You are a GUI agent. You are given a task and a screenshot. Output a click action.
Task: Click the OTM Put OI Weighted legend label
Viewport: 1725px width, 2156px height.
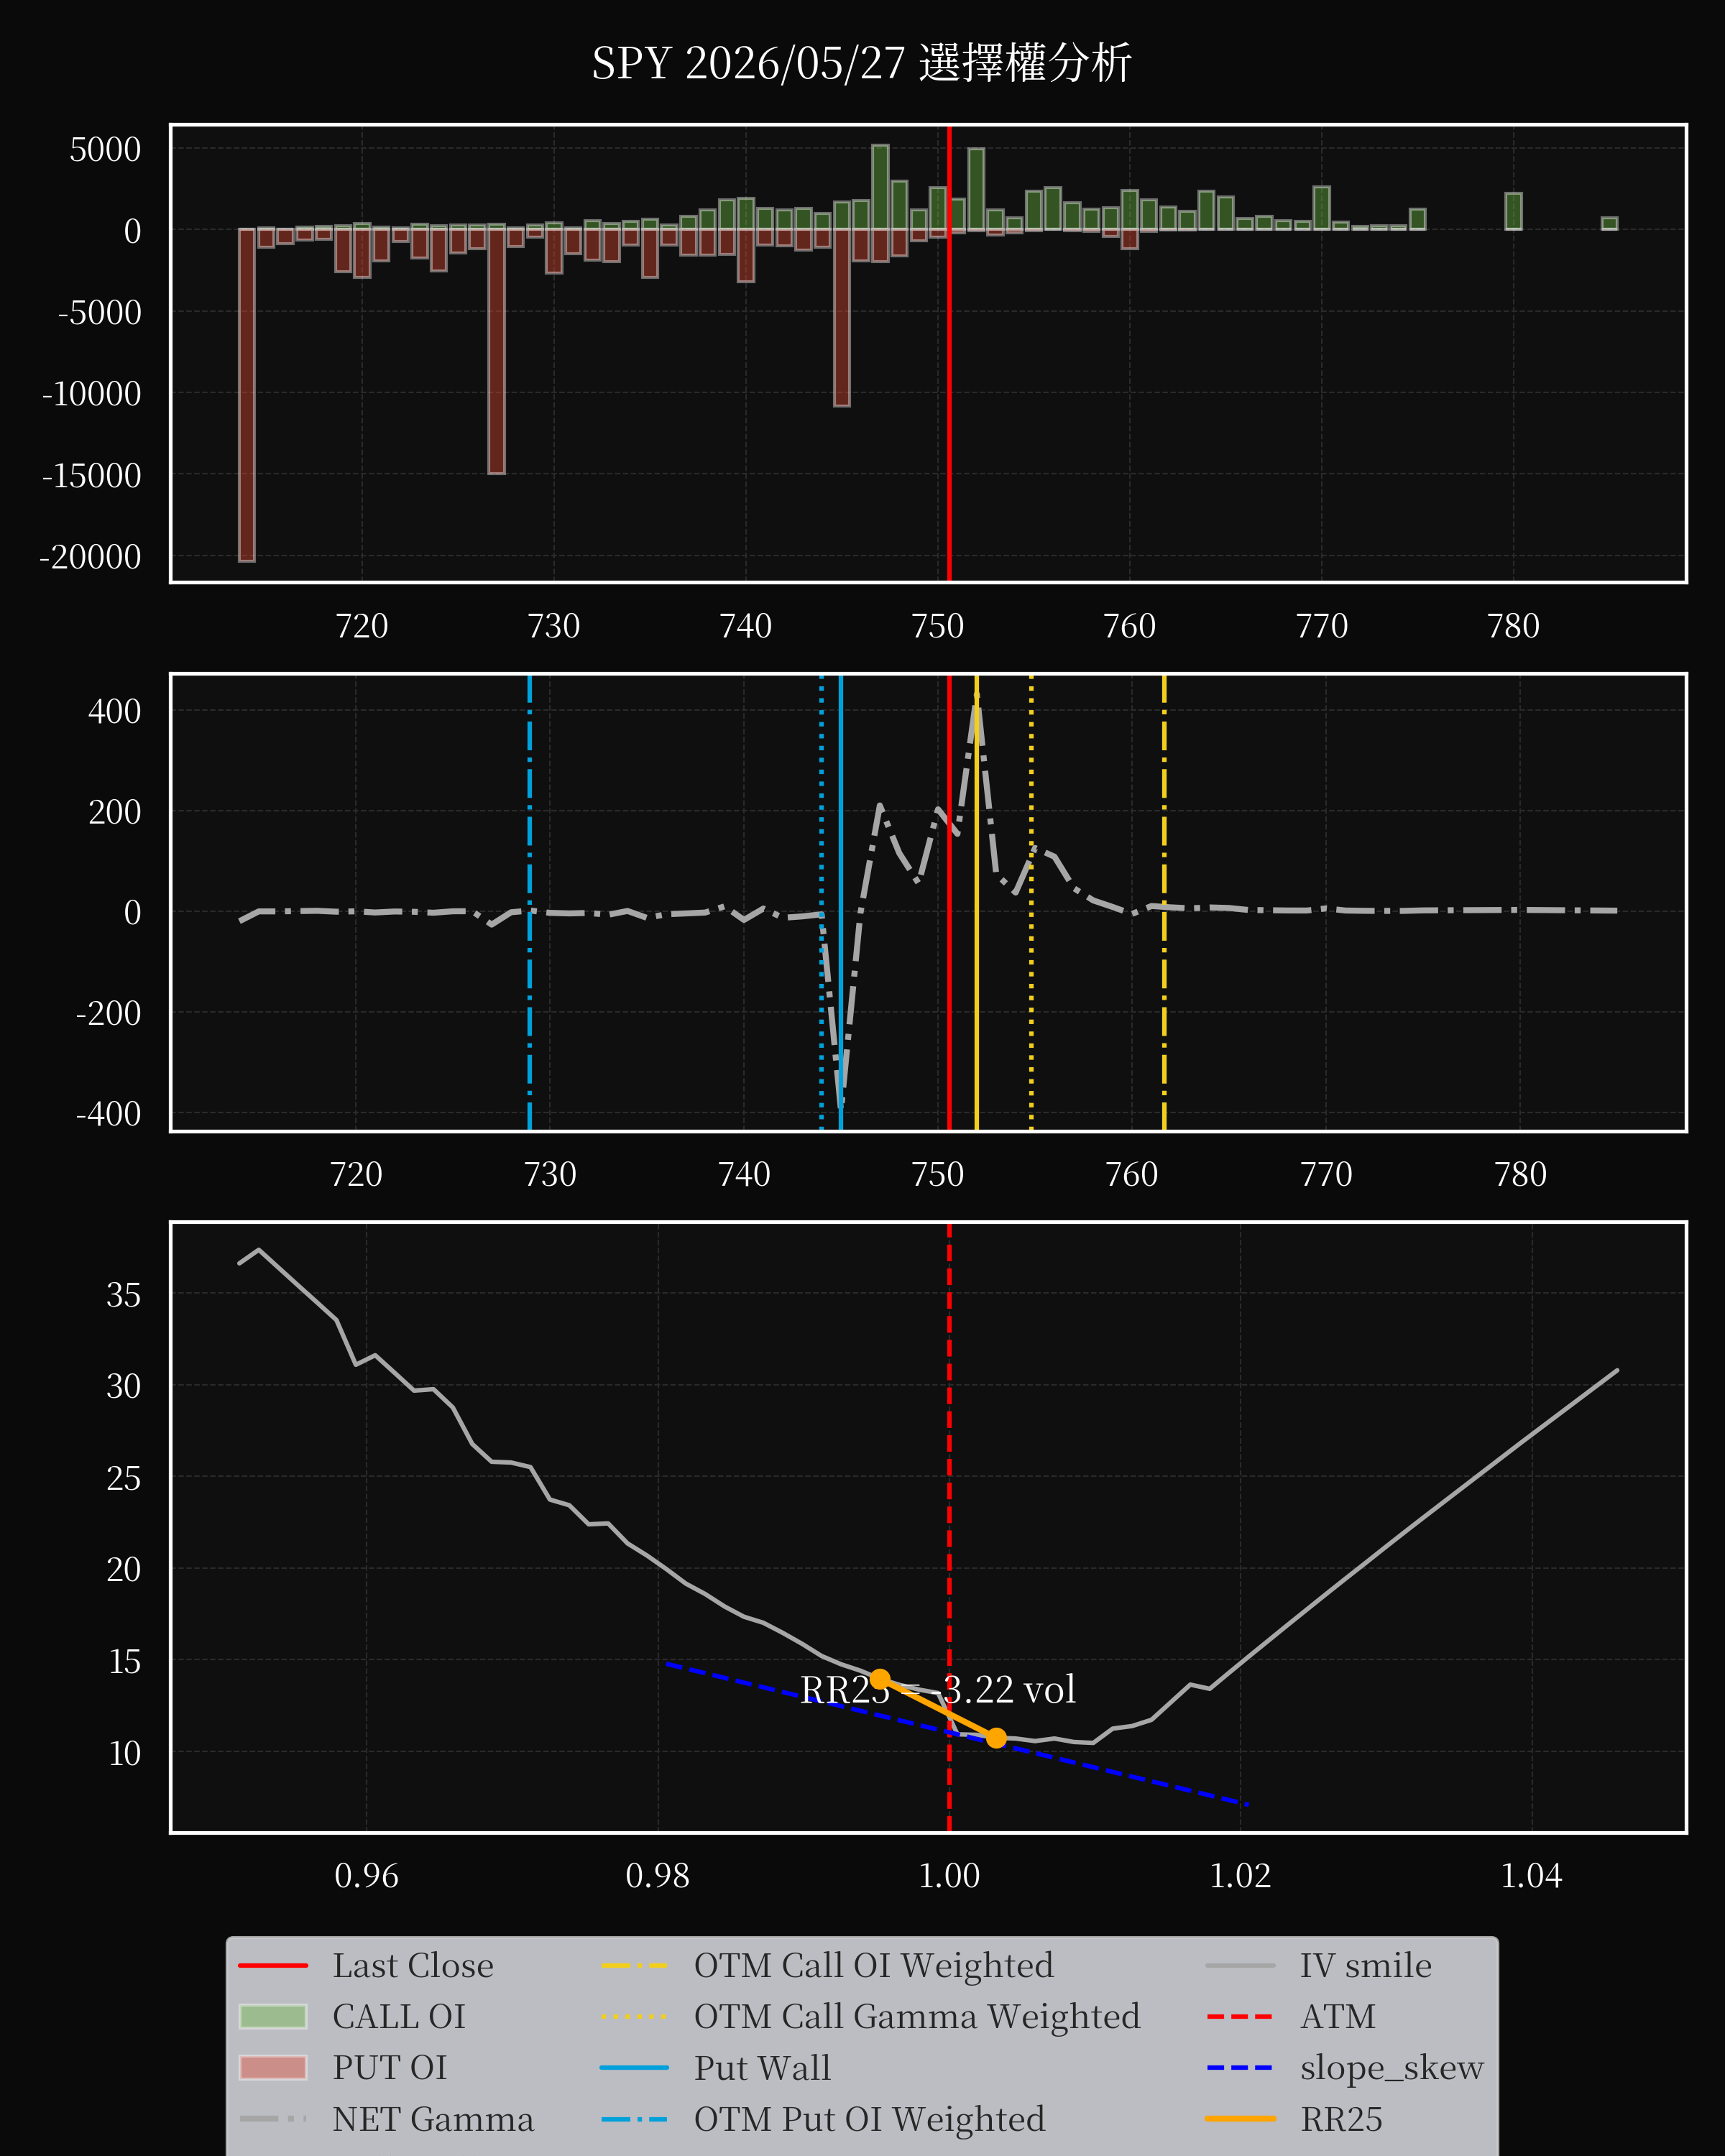point(869,2119)
